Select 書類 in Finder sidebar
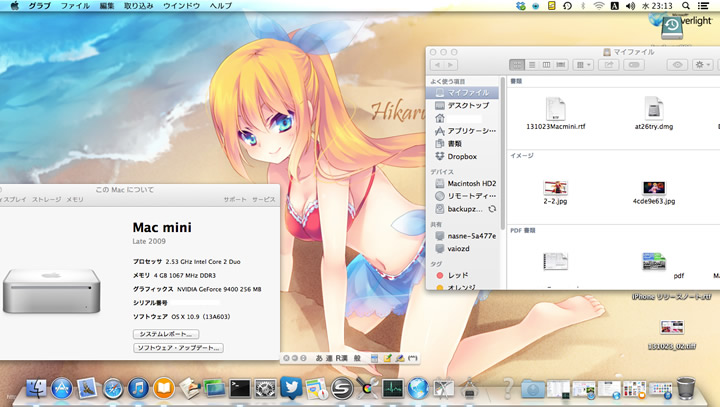The width and height of the screenshot is (720, 407). point(462,144)
